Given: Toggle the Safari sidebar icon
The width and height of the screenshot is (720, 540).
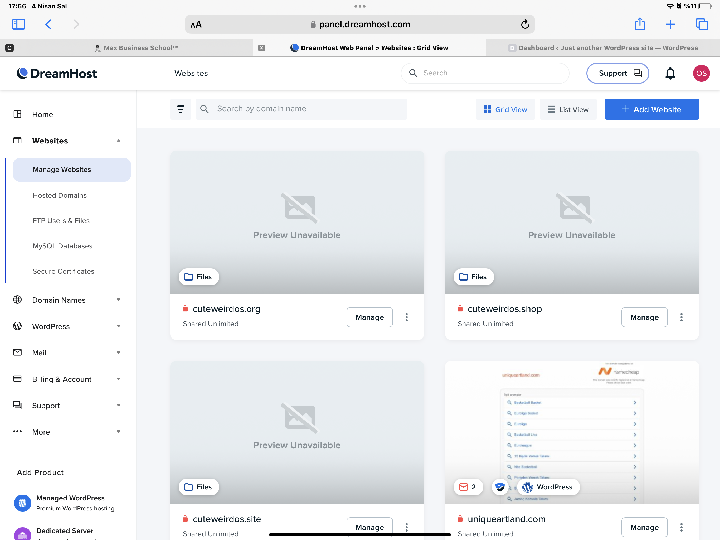Looking at the screenshot, I should pyautogui.click(x=18, y=24).
